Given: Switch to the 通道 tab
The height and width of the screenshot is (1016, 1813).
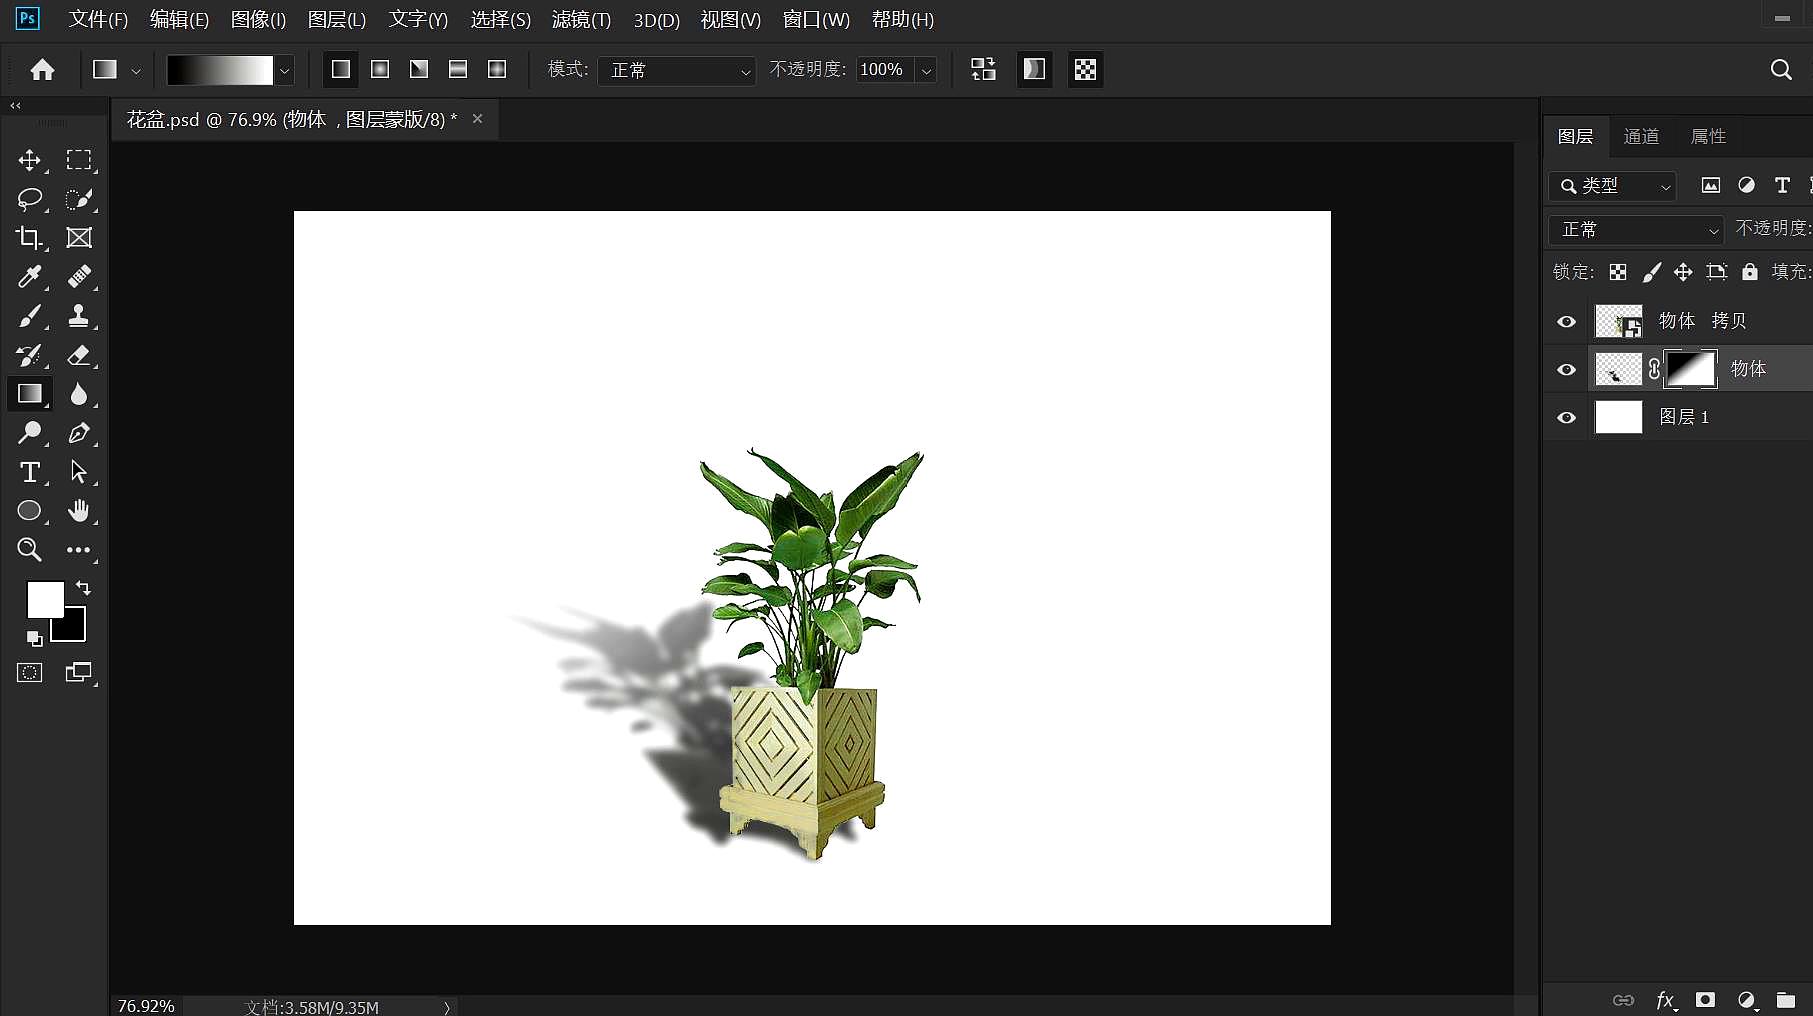Looking at the screenshot, I should 1641,137.
